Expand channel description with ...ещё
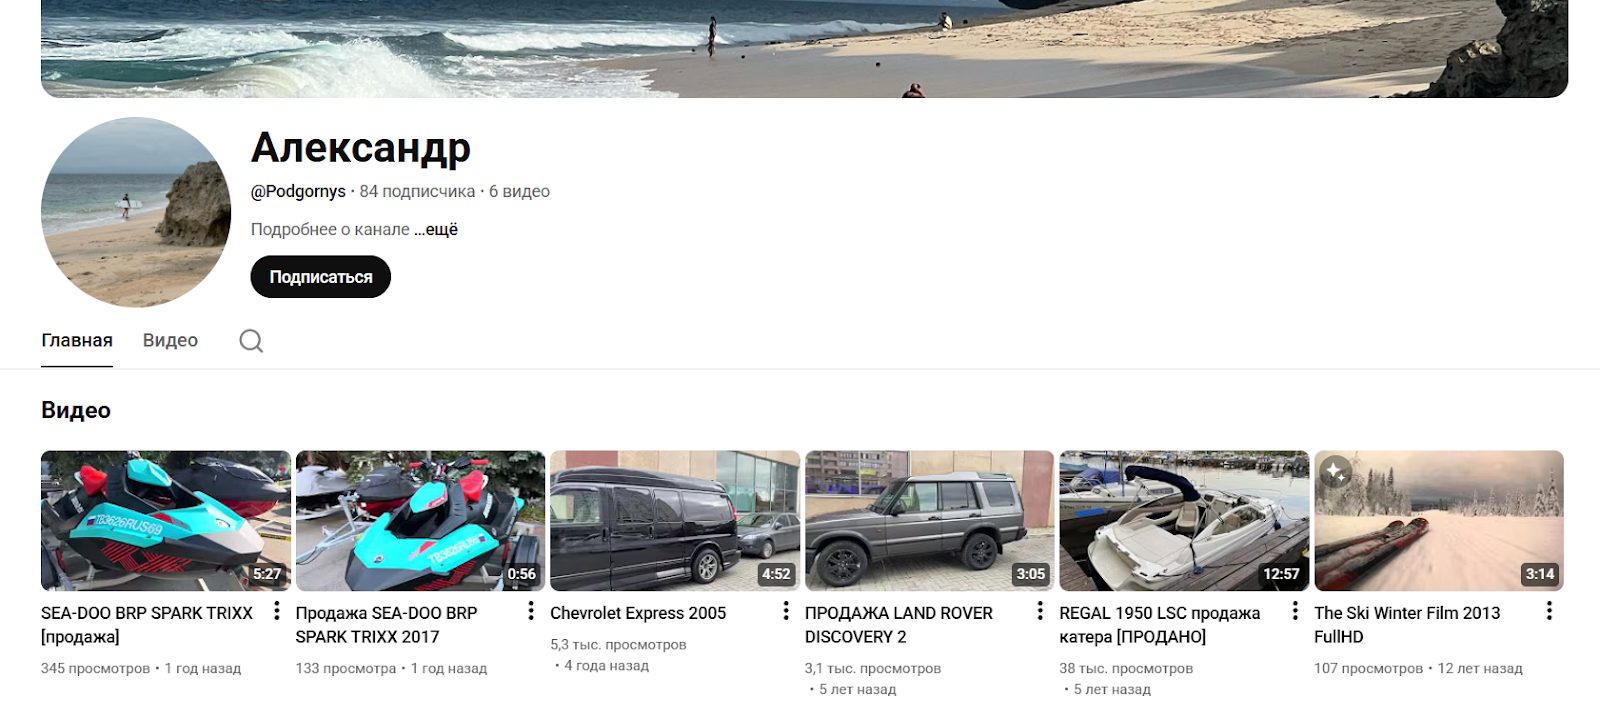Viewport: 1600px width, 718px height. [436, 229]
